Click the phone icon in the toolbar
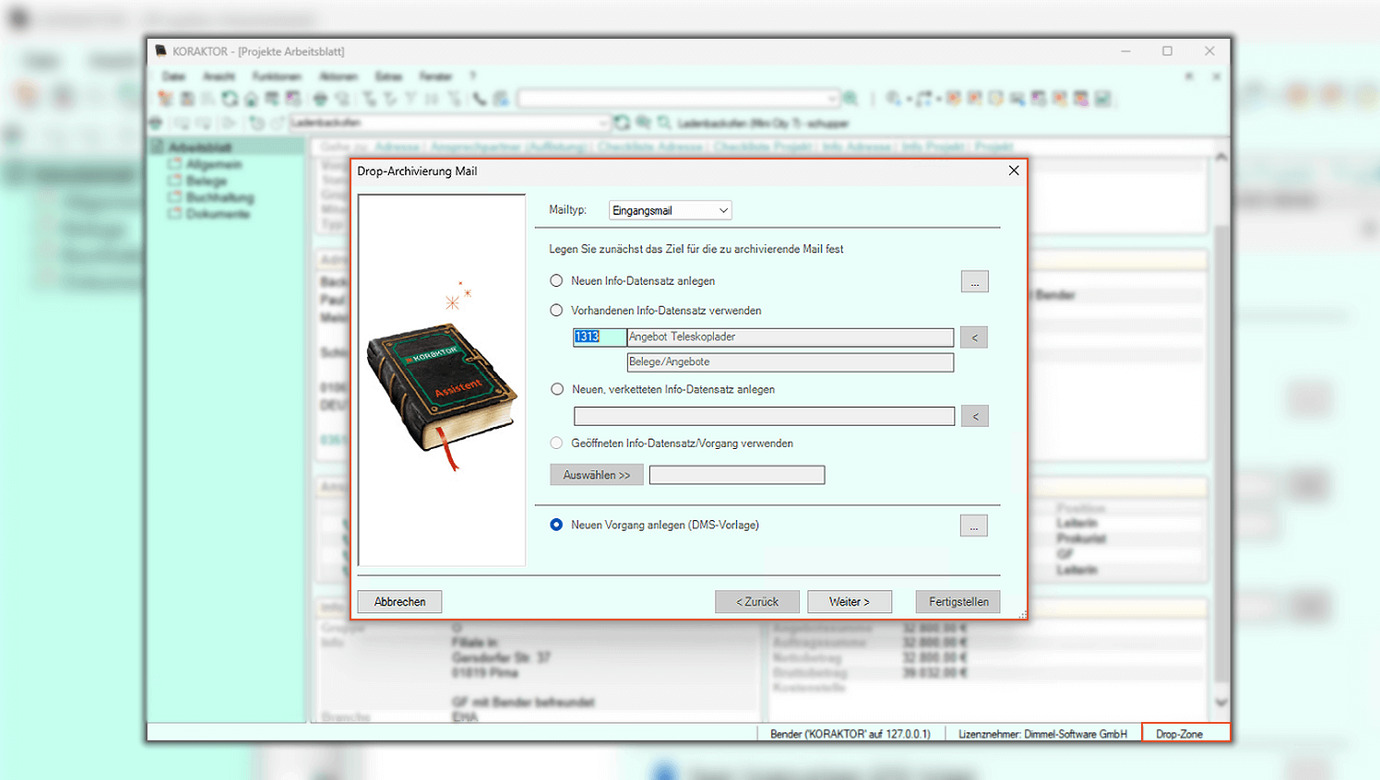The image size is (1380, 780). tap(480, 99)
